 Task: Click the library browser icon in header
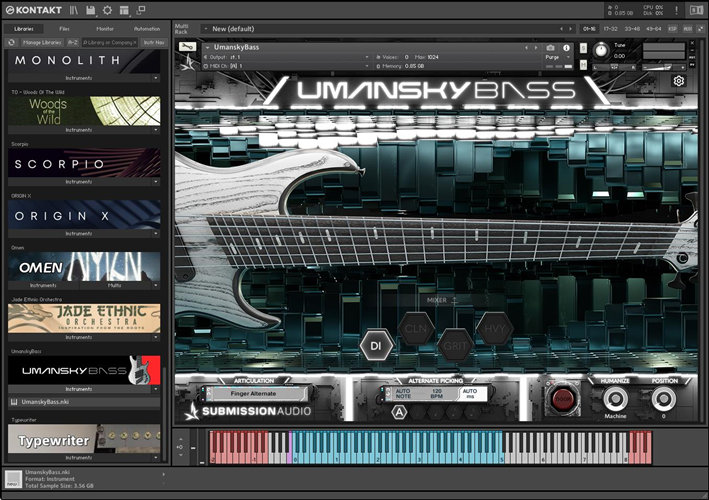click(74, 10)
